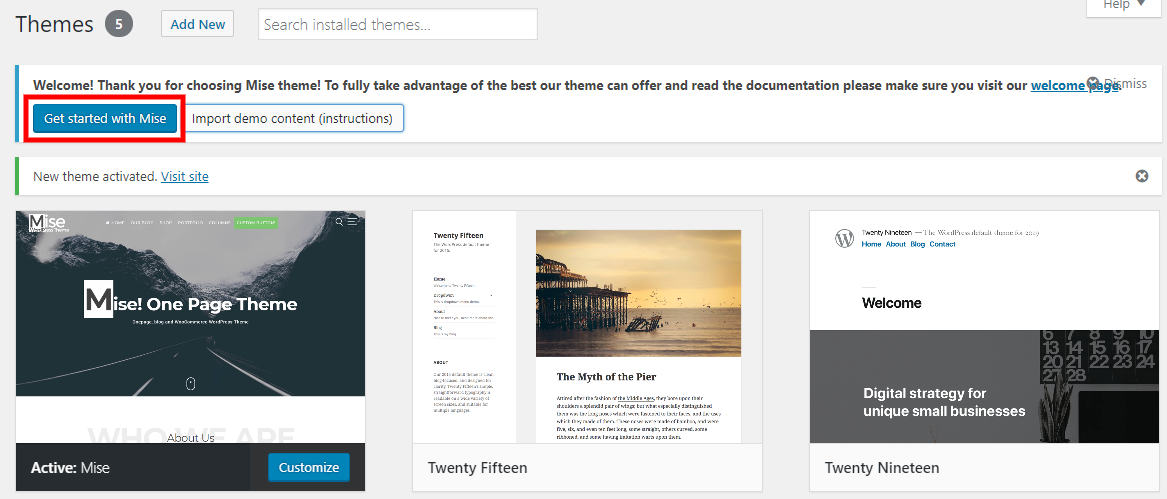This screenshot has width=1167, height=499.
Task: Click the WordPress logo in Twenty Nineteen preview
Action: point(845,238)
